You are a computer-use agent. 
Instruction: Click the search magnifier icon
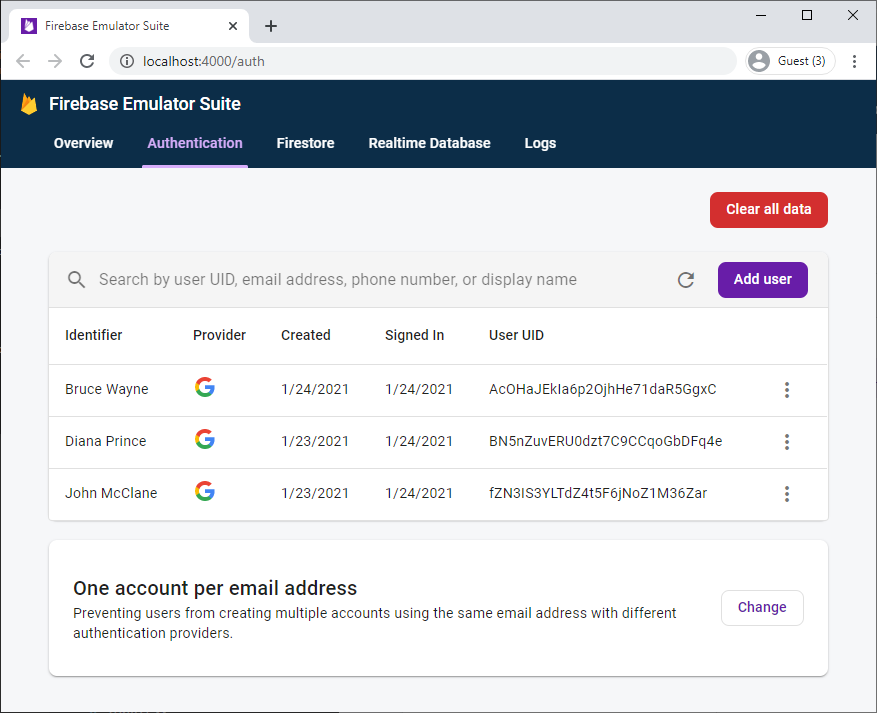click(x=77, y=280)
